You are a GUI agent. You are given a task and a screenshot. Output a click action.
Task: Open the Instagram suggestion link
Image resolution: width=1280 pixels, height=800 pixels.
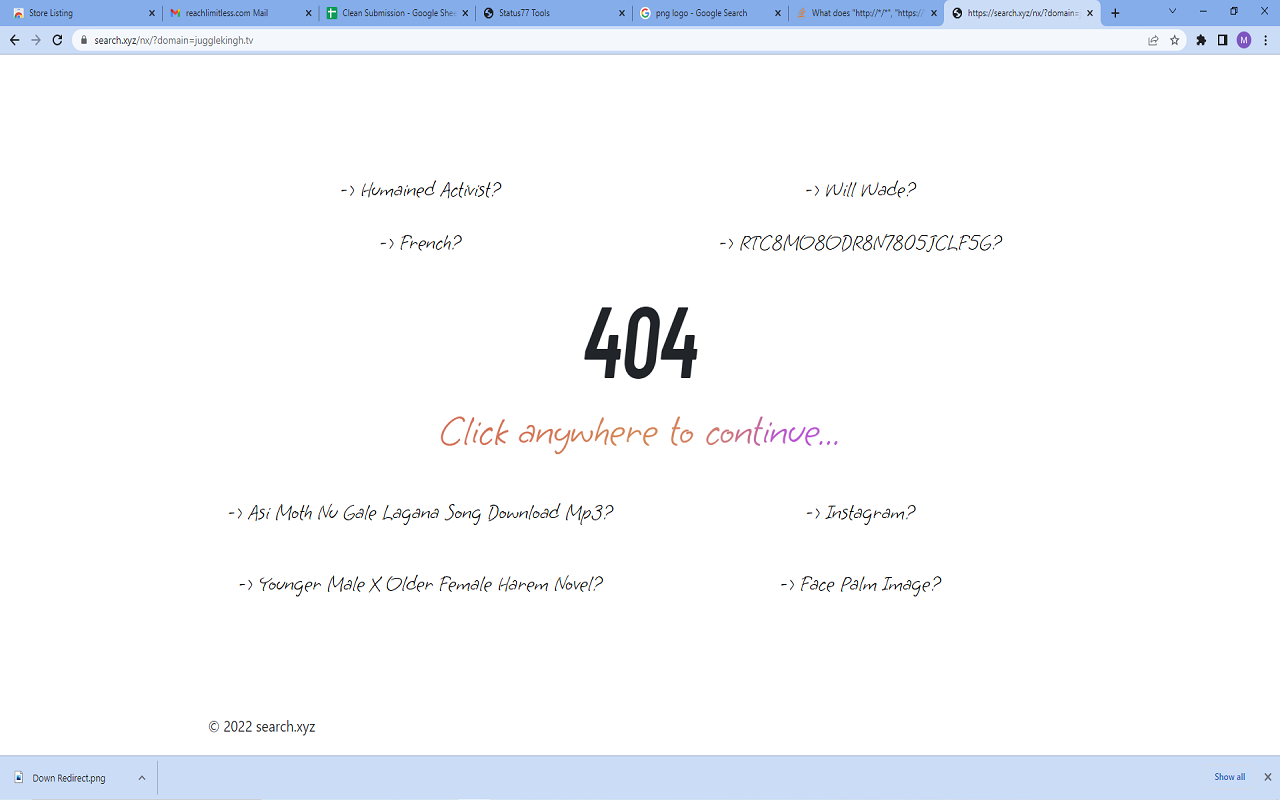point(860,512)
